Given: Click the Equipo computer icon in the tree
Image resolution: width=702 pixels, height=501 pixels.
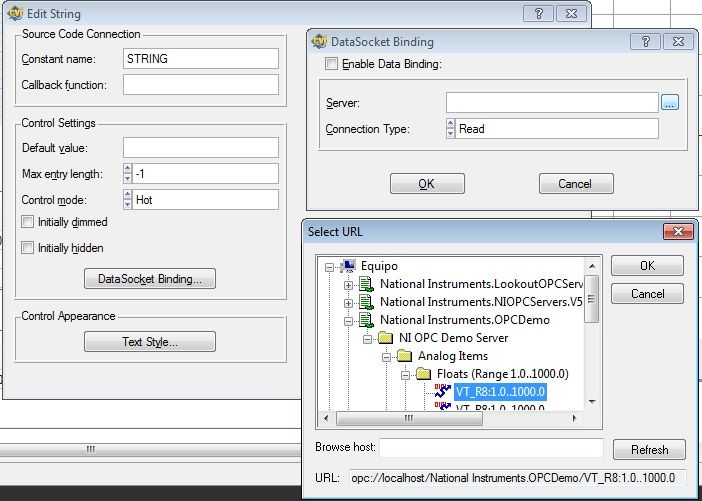Looking at the screenshot, I should pyautogui.click(x=348, y=266).
